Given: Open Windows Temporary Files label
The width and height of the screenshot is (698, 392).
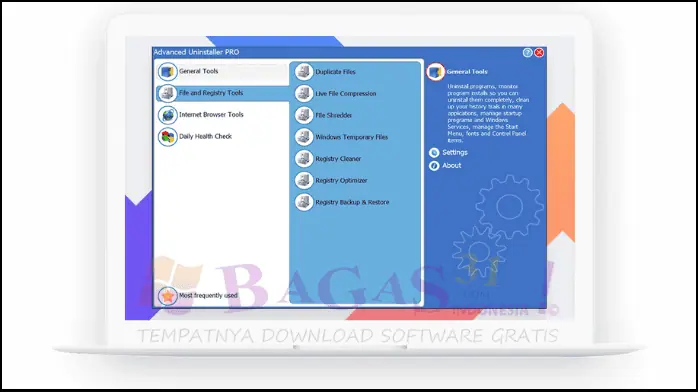Looking at the screenshot, I should click(x=352, y=137).
